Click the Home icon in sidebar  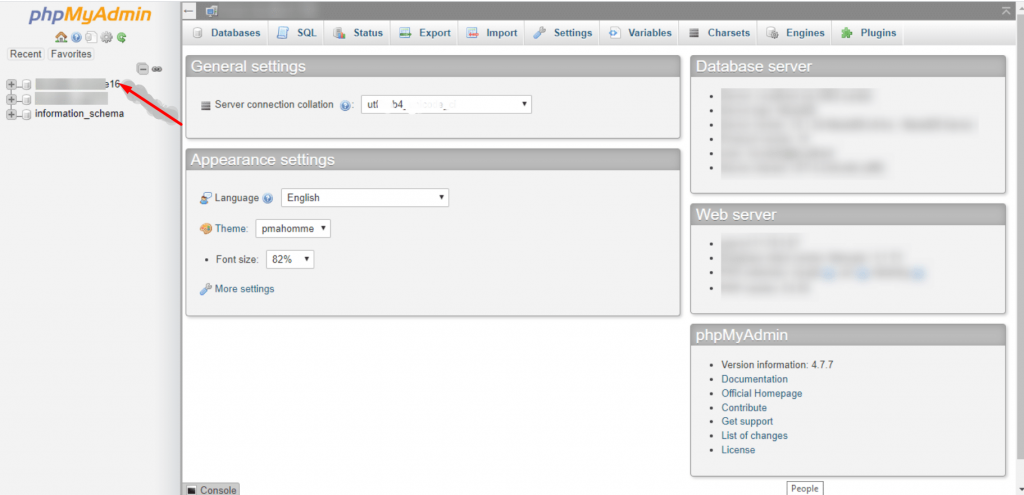coord(61,37)
